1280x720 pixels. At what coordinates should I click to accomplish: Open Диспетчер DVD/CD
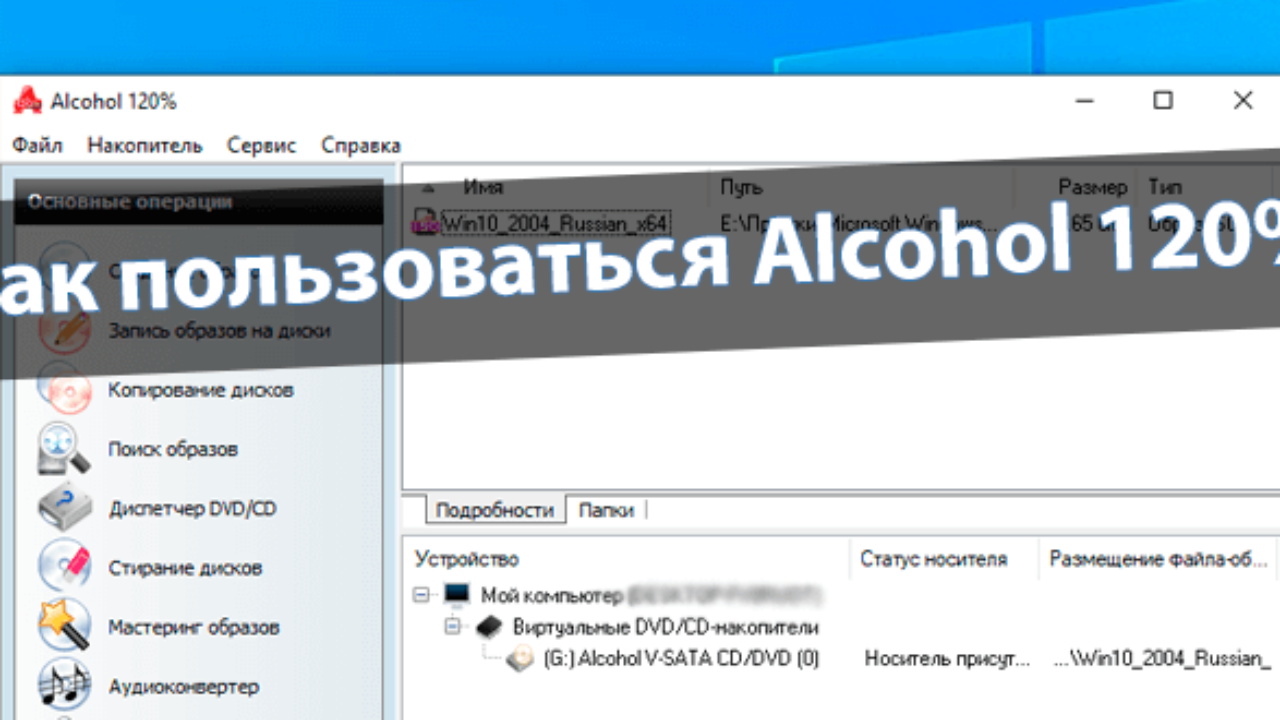point(192,508)
